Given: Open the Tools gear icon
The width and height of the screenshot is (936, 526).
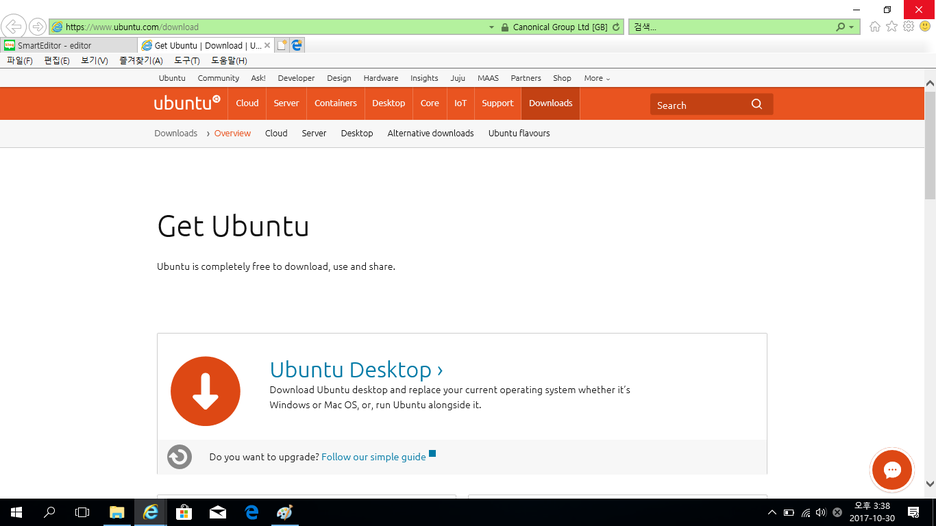Looking at the screenshot, I should [908, 26].
